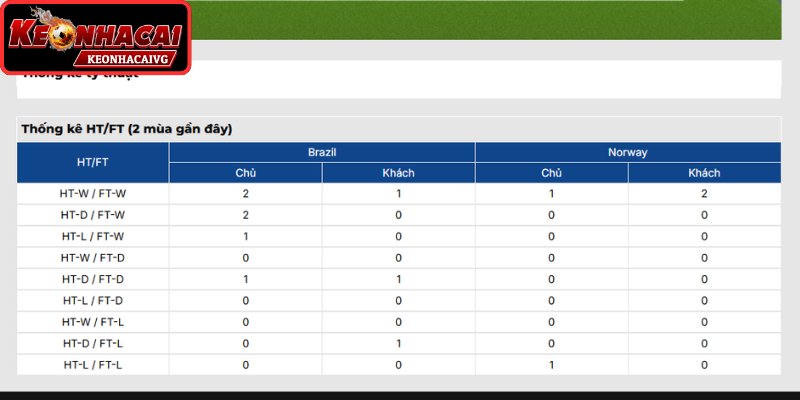Click Norway Khách value in HT-D / FT-L row
Image resolution: width=800 pixels, height=400 pixels.
click(704, 344)
